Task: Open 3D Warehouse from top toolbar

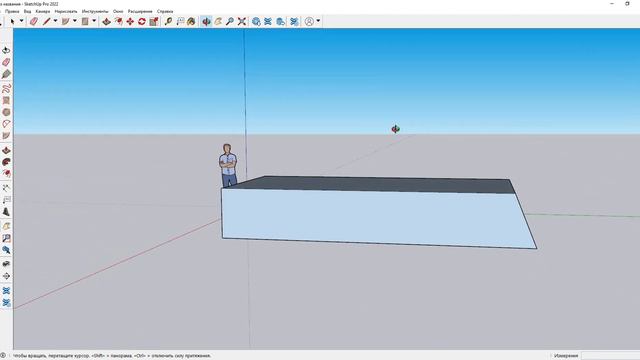Action: [256, 21]
